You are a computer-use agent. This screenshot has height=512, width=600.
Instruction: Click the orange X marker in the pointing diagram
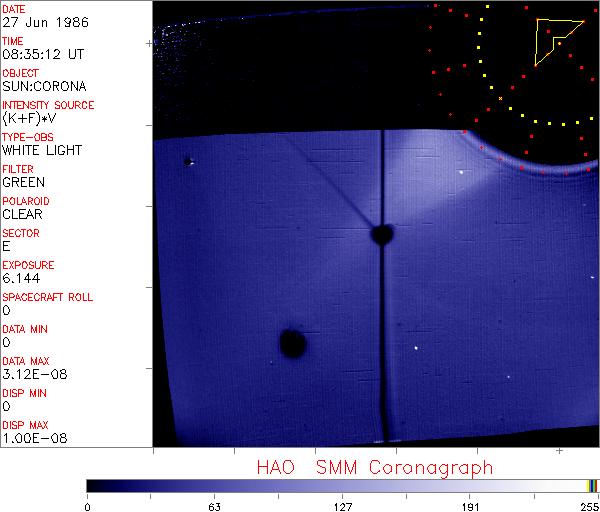tap(500, 99)
